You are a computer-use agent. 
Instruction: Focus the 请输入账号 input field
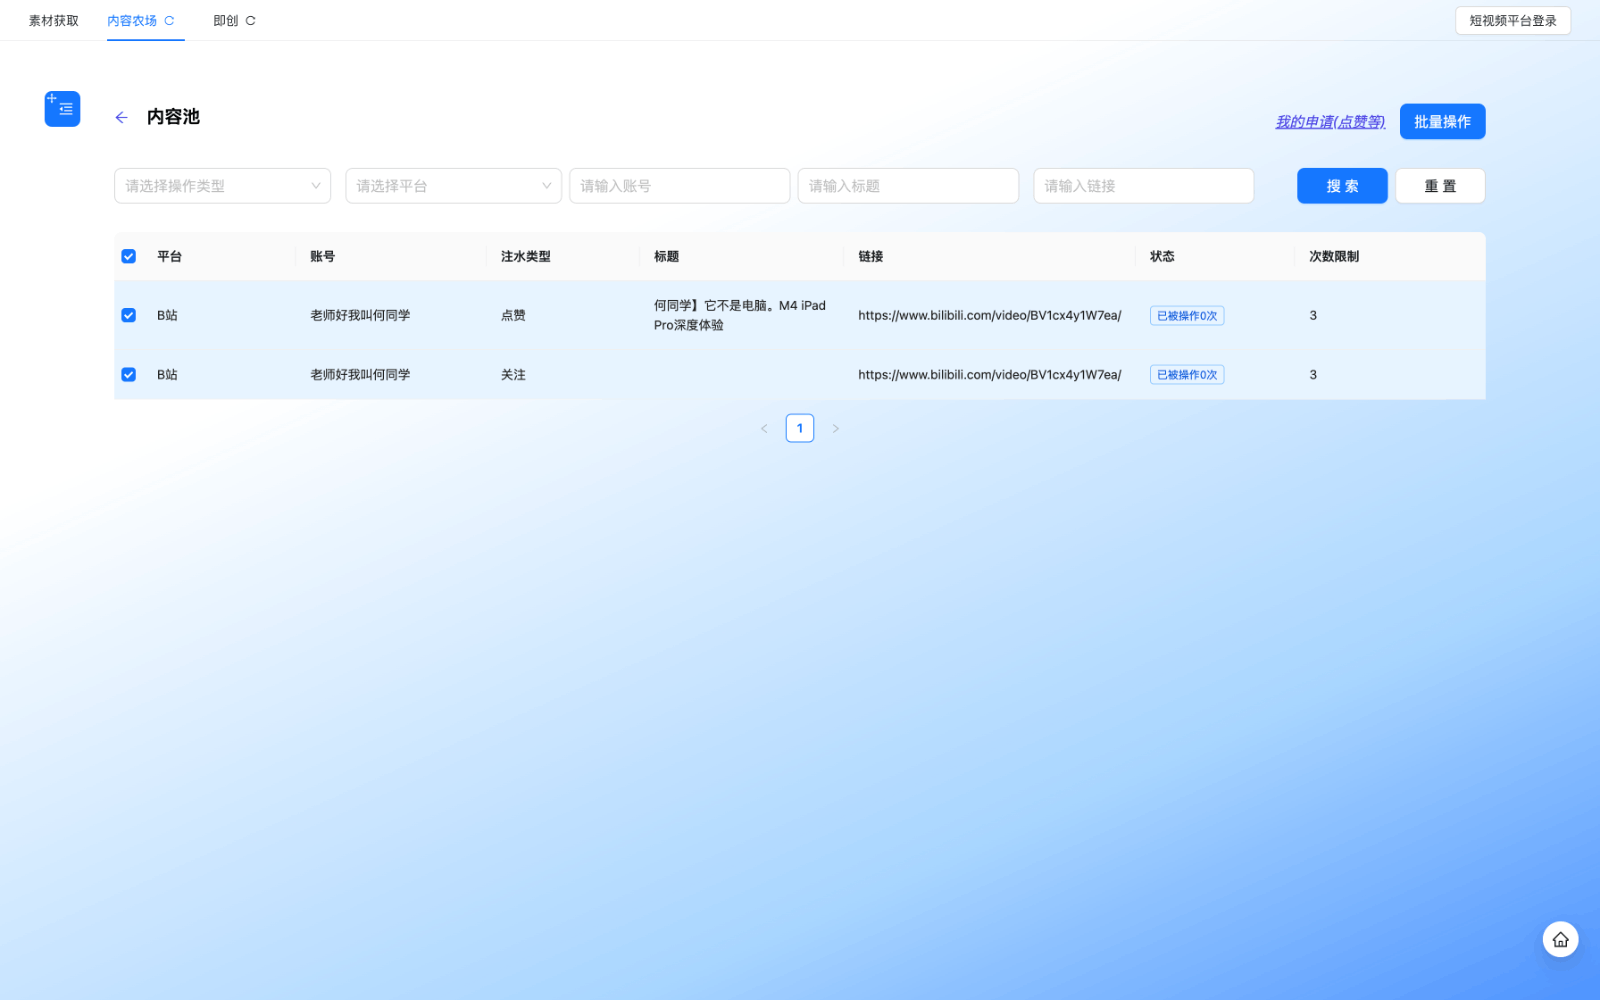tap(680, 186)
